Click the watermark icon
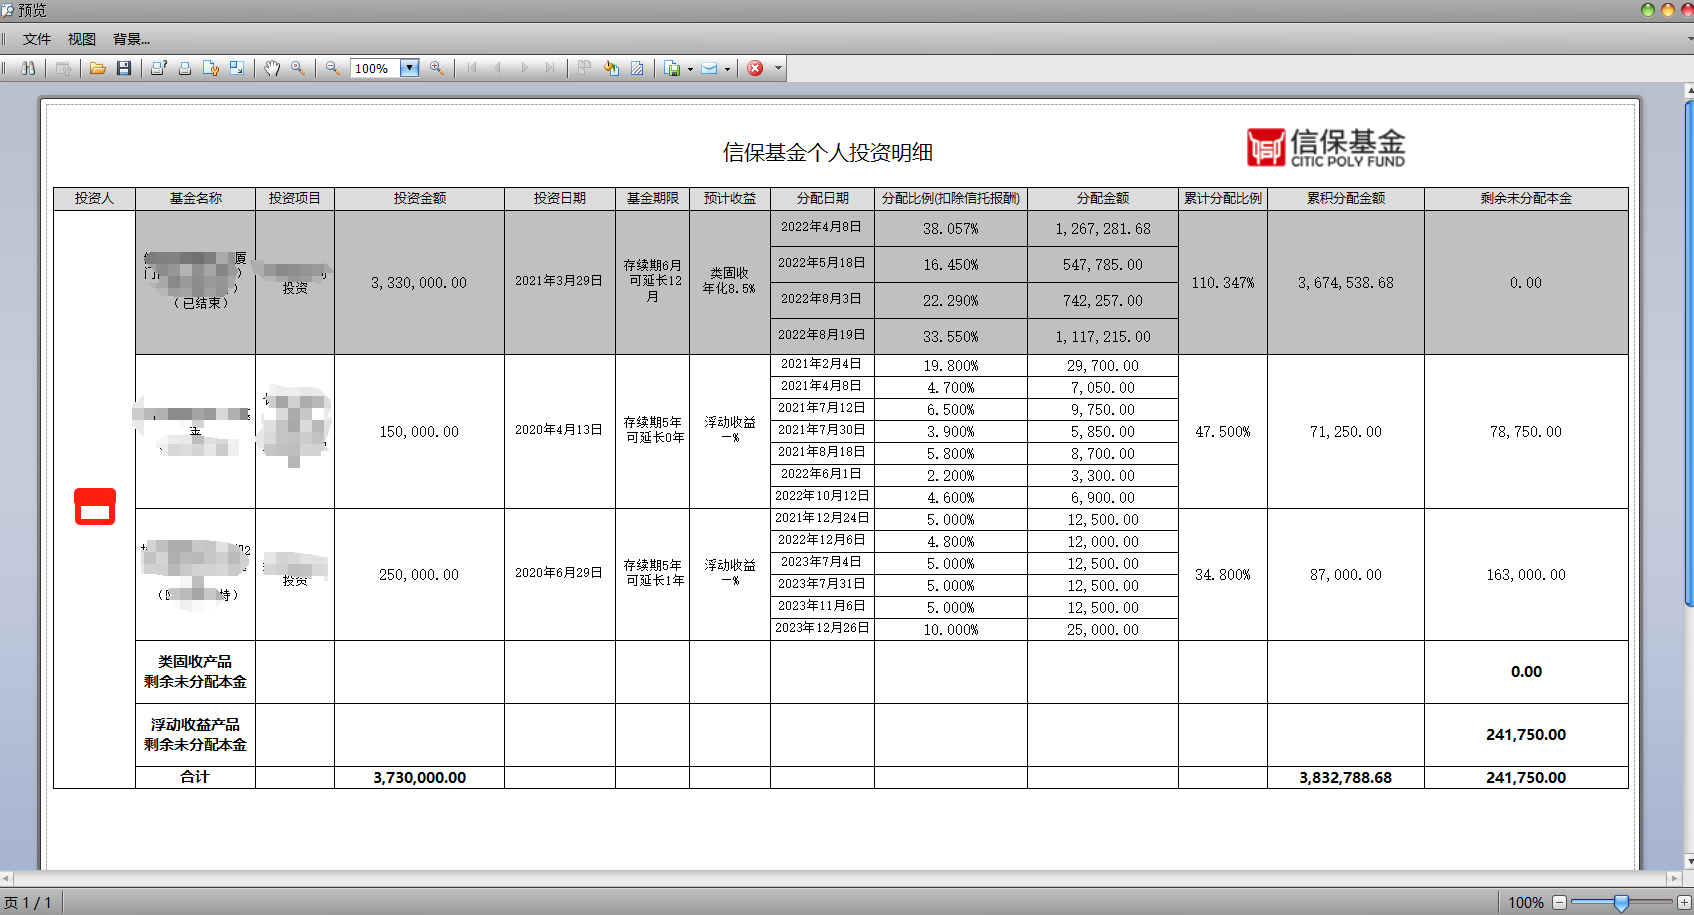 637,68
